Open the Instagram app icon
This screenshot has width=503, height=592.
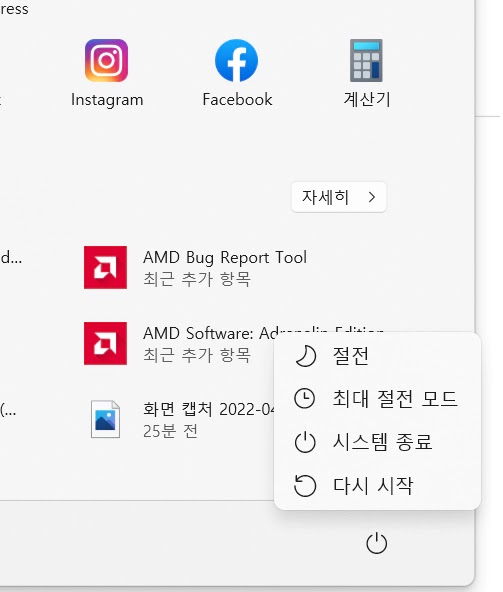coord(106,60)
